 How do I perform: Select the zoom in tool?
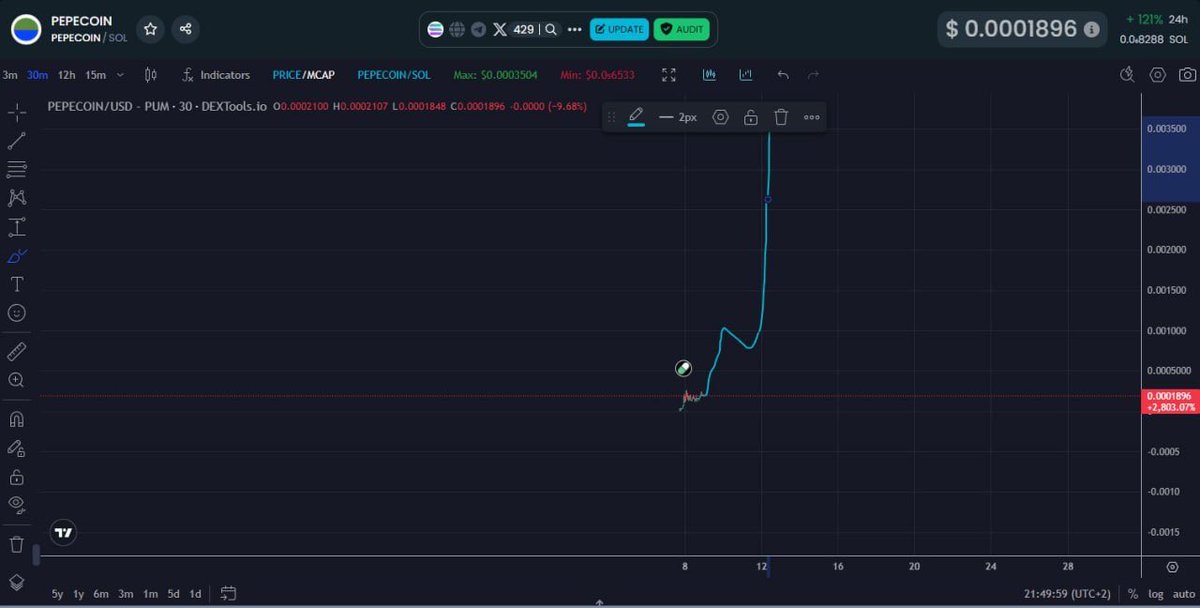coord(17,380)
